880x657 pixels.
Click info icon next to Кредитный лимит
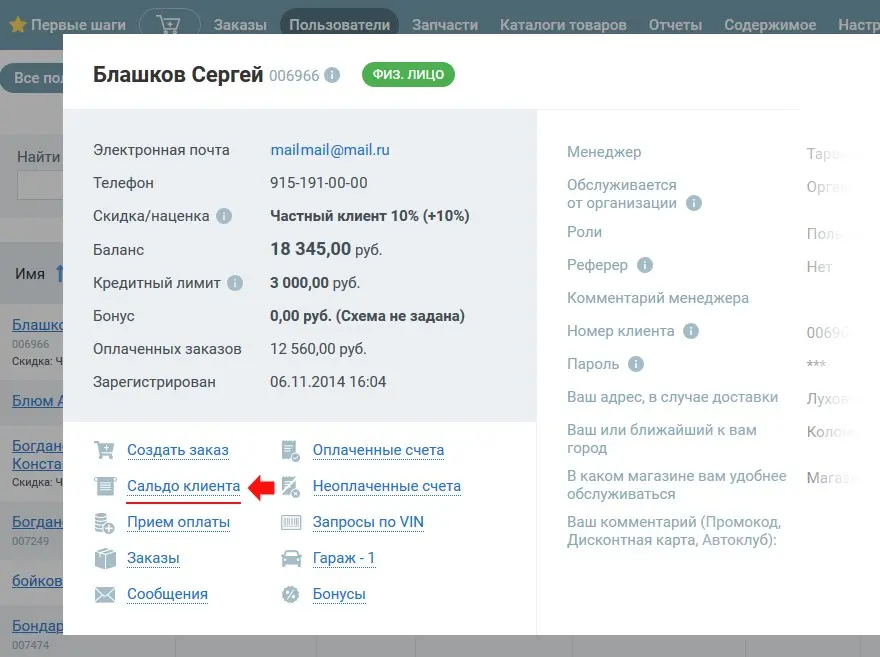237,282
